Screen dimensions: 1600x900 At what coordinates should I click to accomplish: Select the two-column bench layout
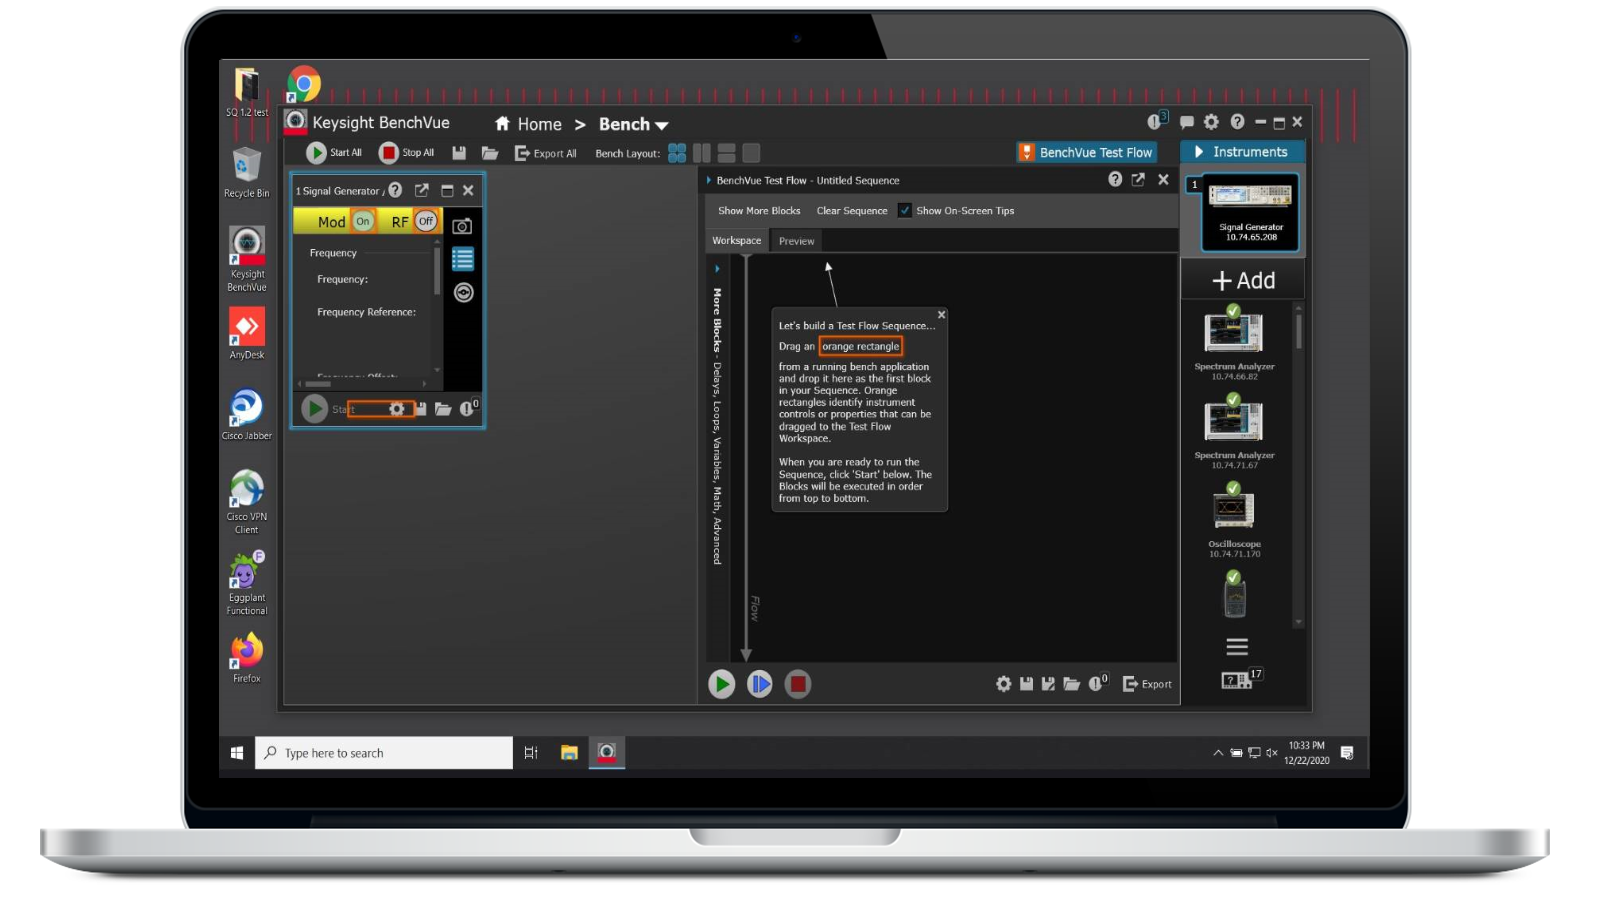pos(702,153)
